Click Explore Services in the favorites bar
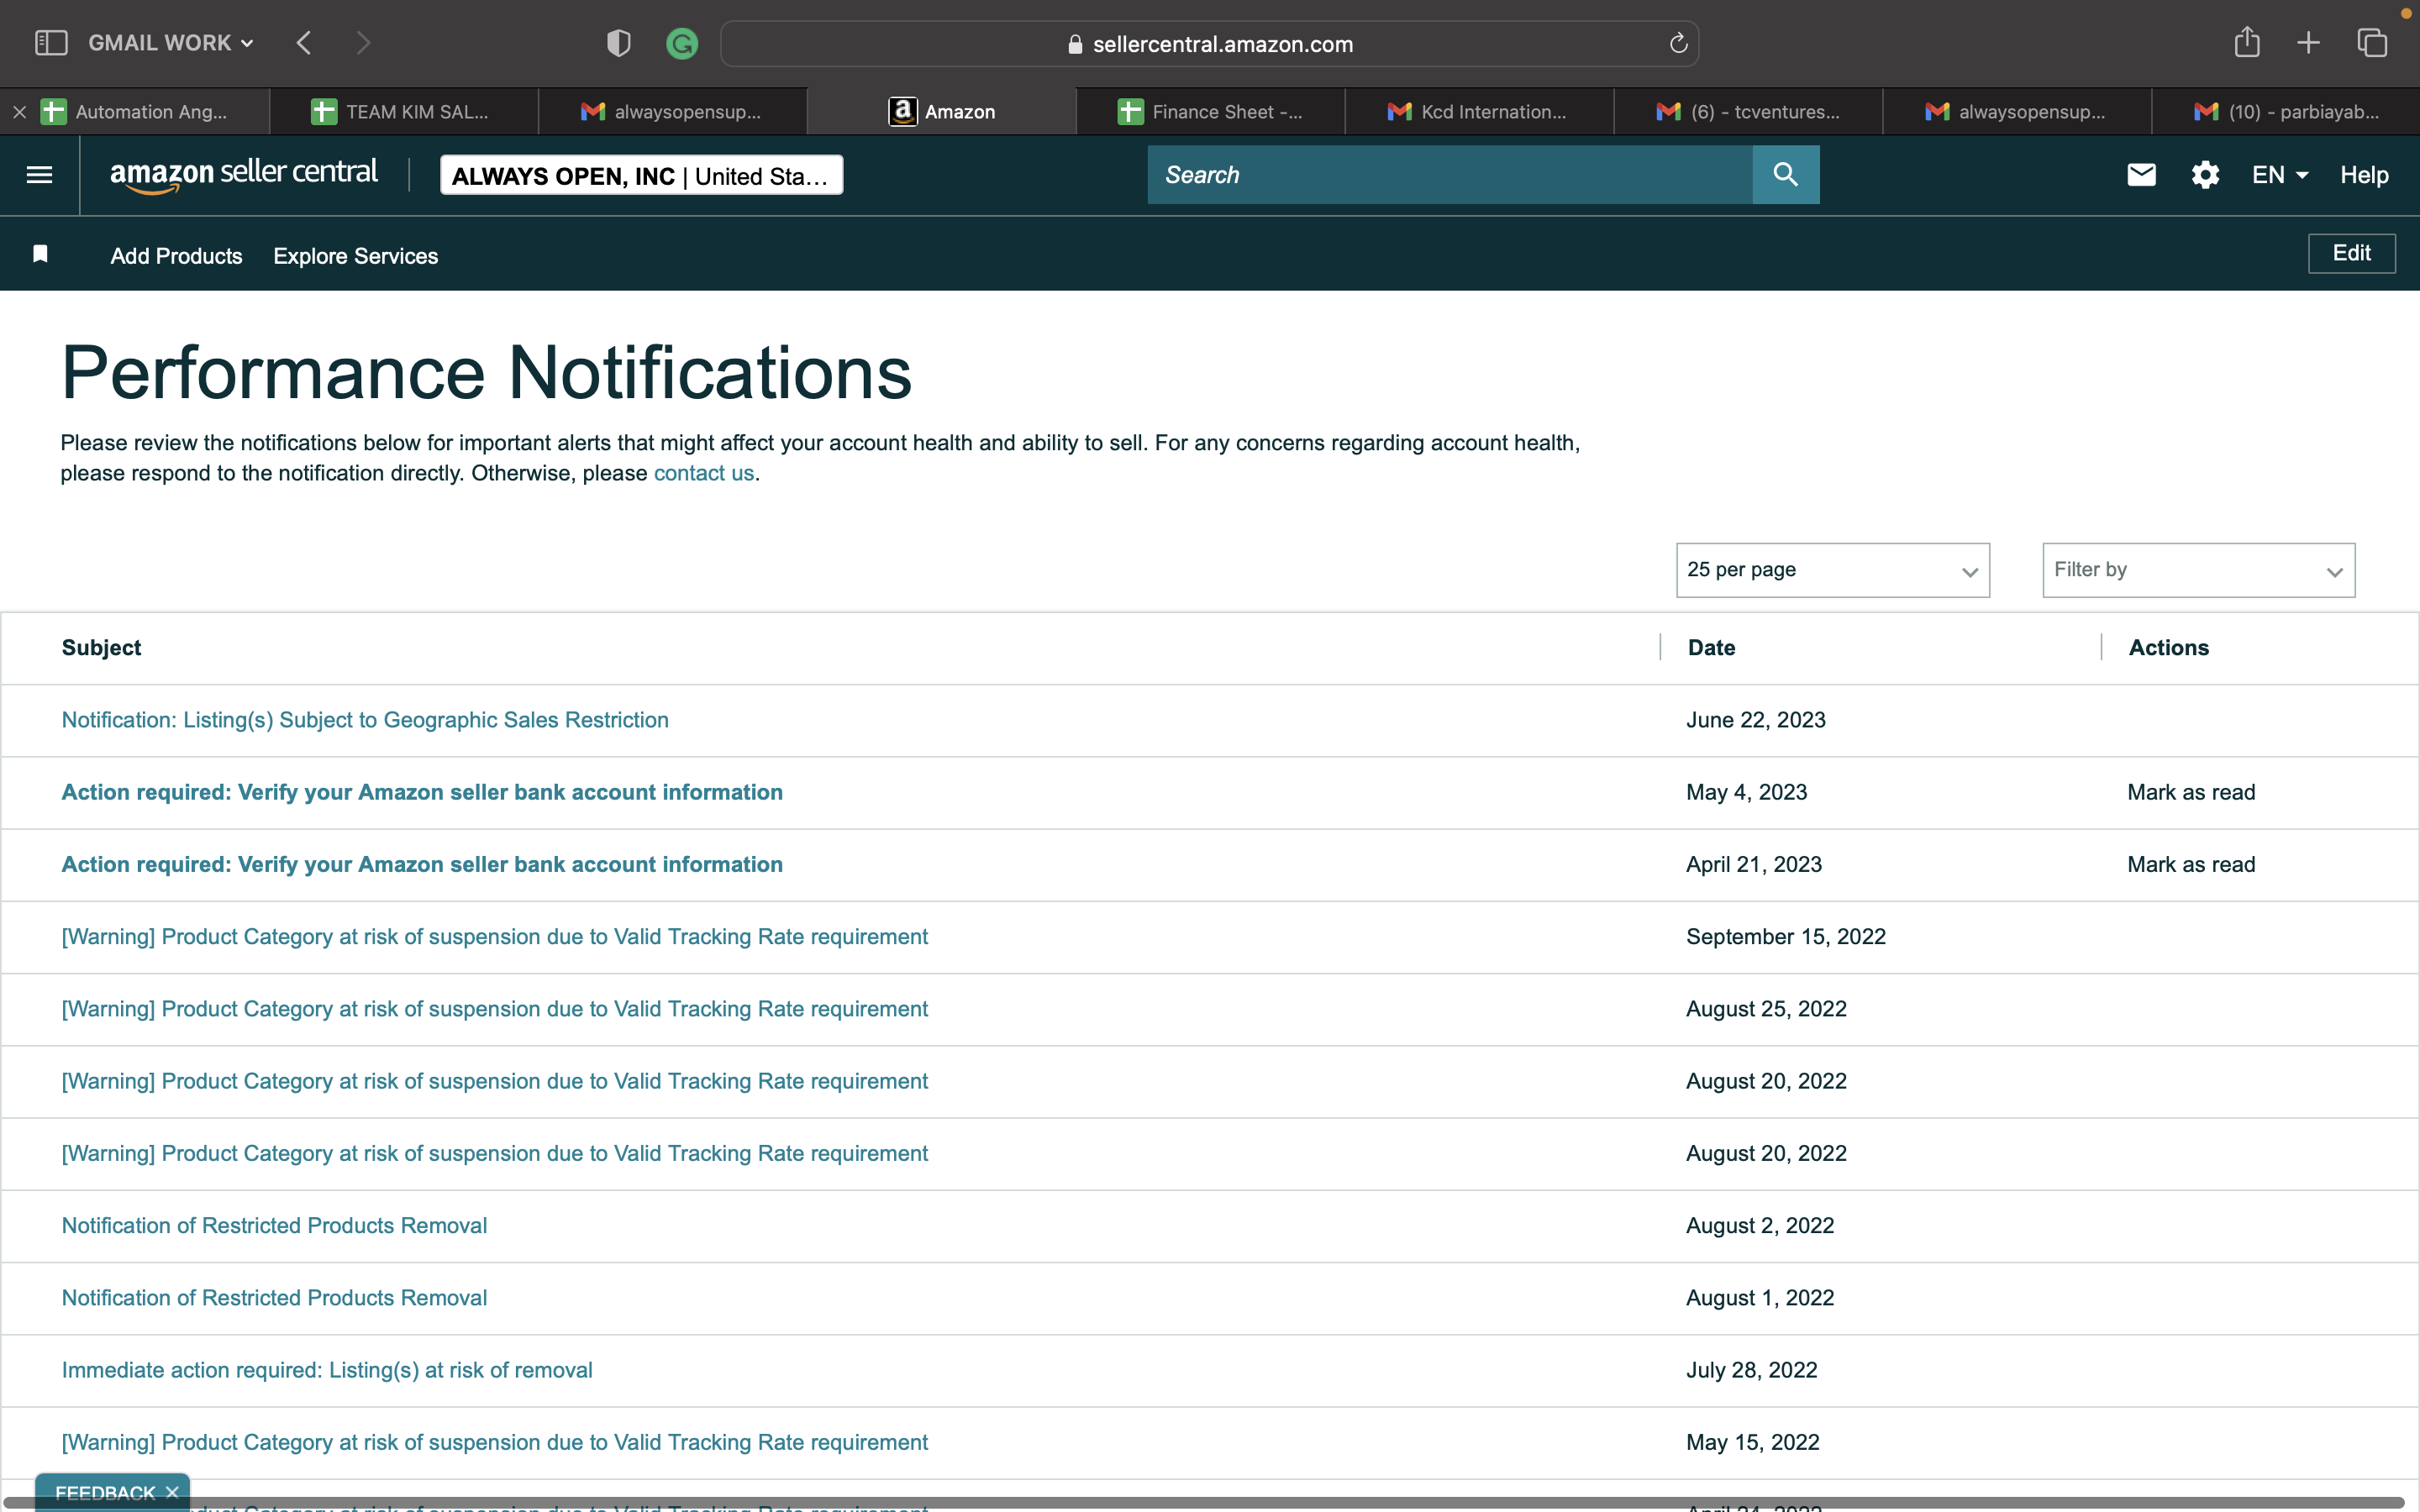Image resolution: width=2420 pixels, height=1512 pixels. click(x=356, y=256)
